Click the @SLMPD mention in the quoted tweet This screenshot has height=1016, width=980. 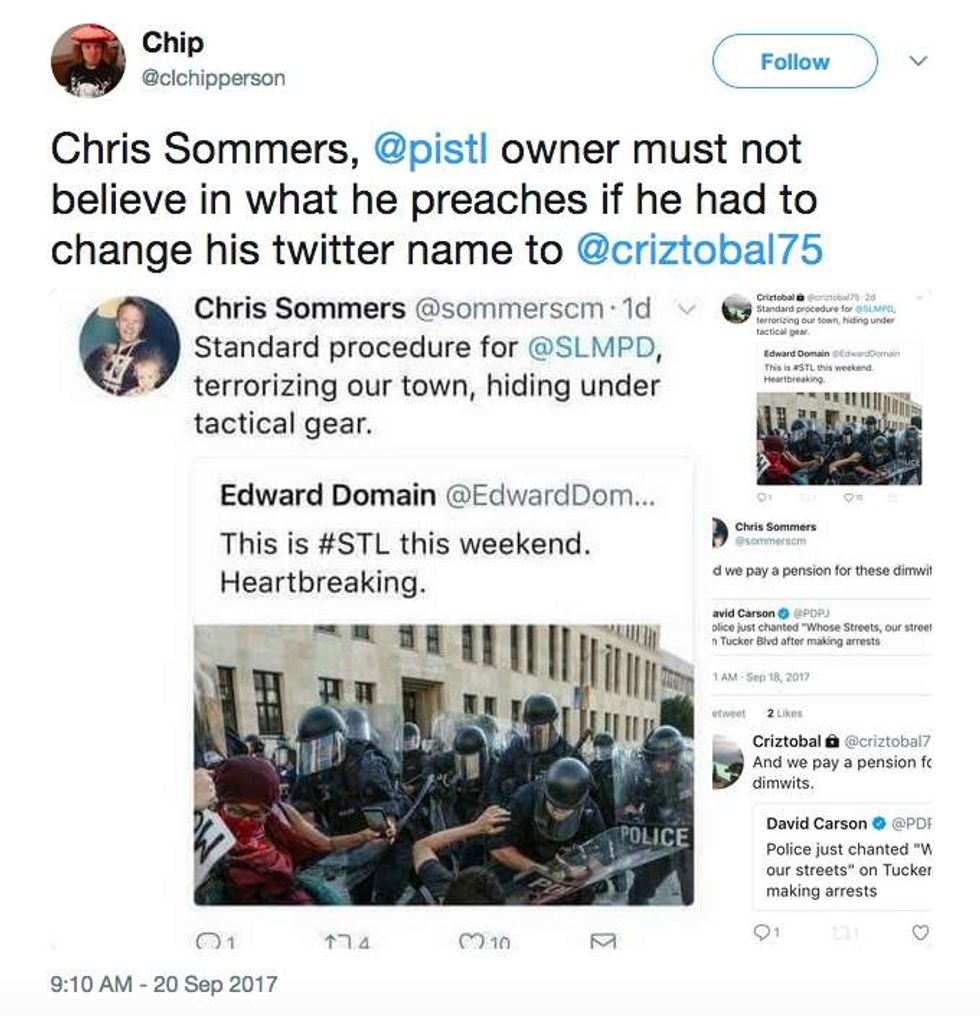(x=584, y=349)
